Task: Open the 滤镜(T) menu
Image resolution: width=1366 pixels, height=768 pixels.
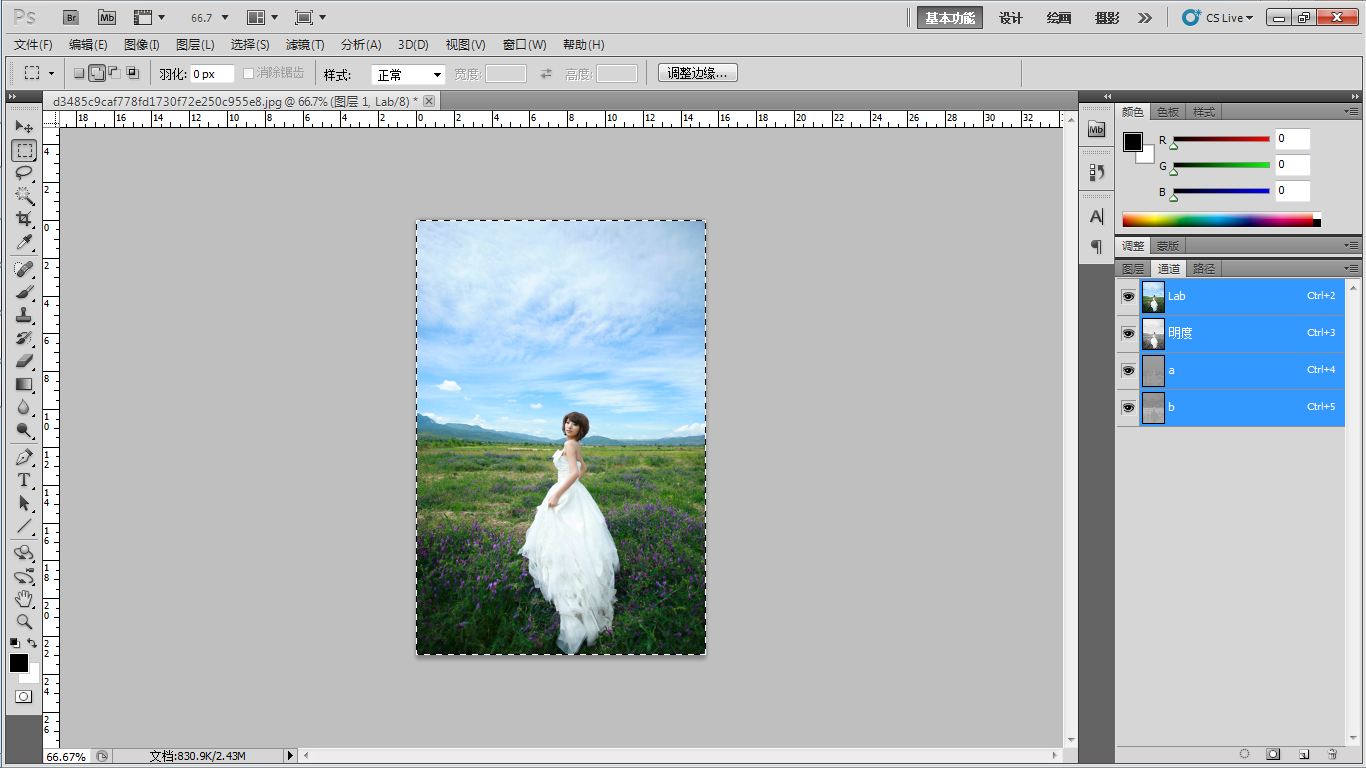Action: 305,45
